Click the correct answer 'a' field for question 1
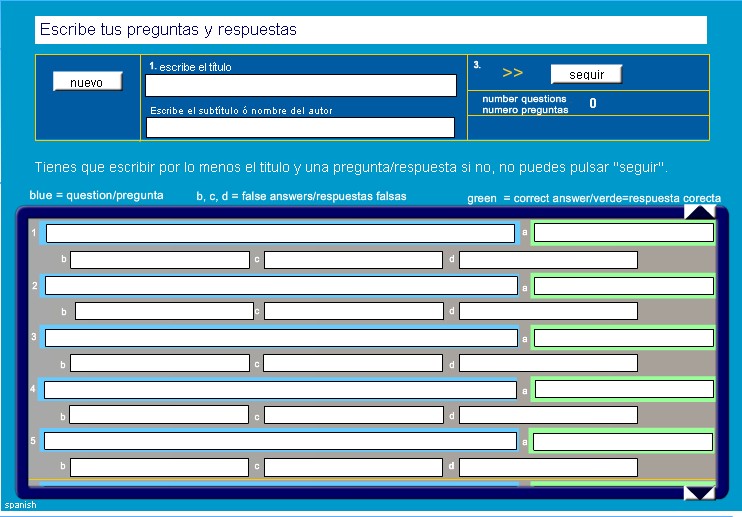The image size is (742, 517). [x=624, y=233]
